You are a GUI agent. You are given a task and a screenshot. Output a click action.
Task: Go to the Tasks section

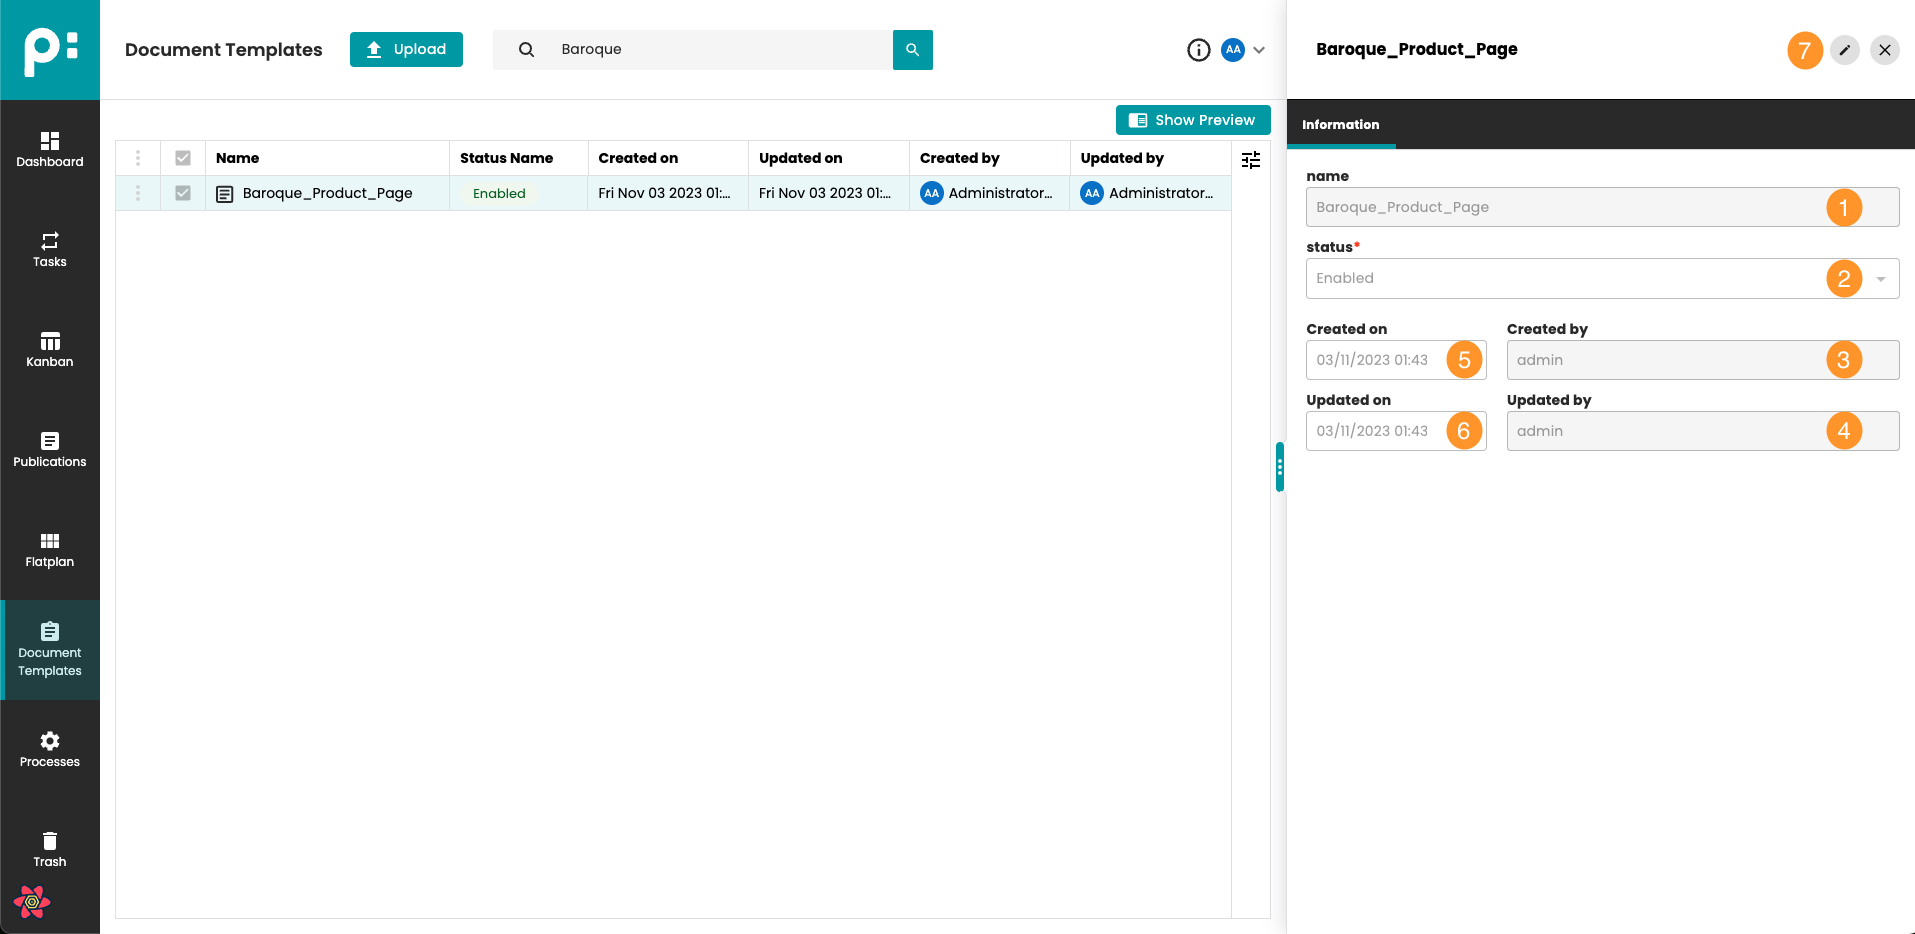point(50,250)
